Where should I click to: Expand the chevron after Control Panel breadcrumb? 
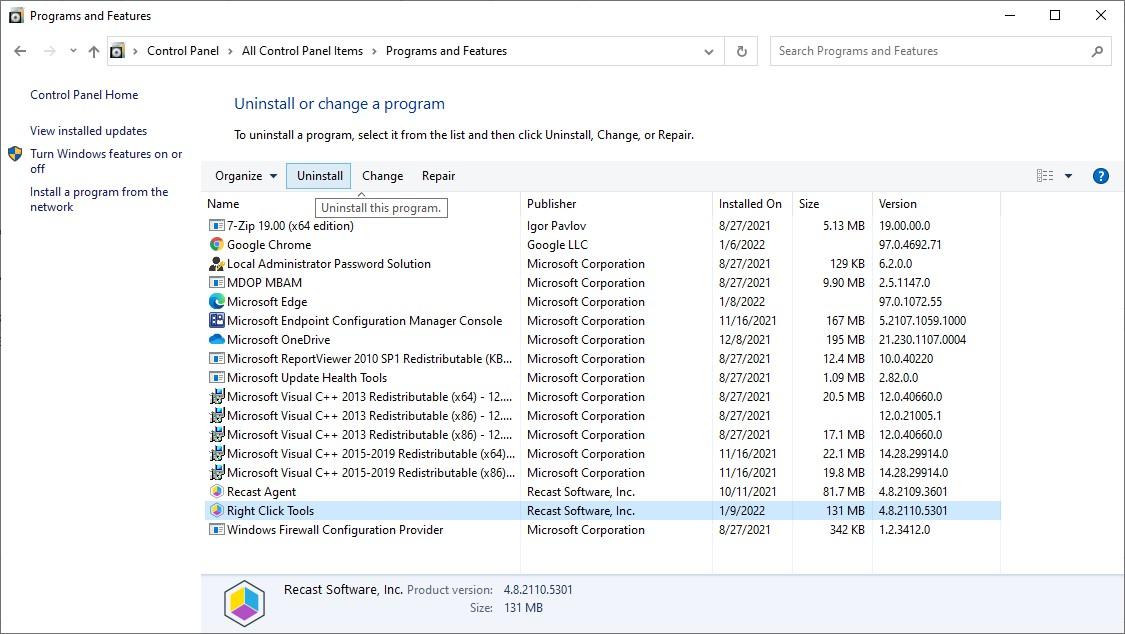230,51
